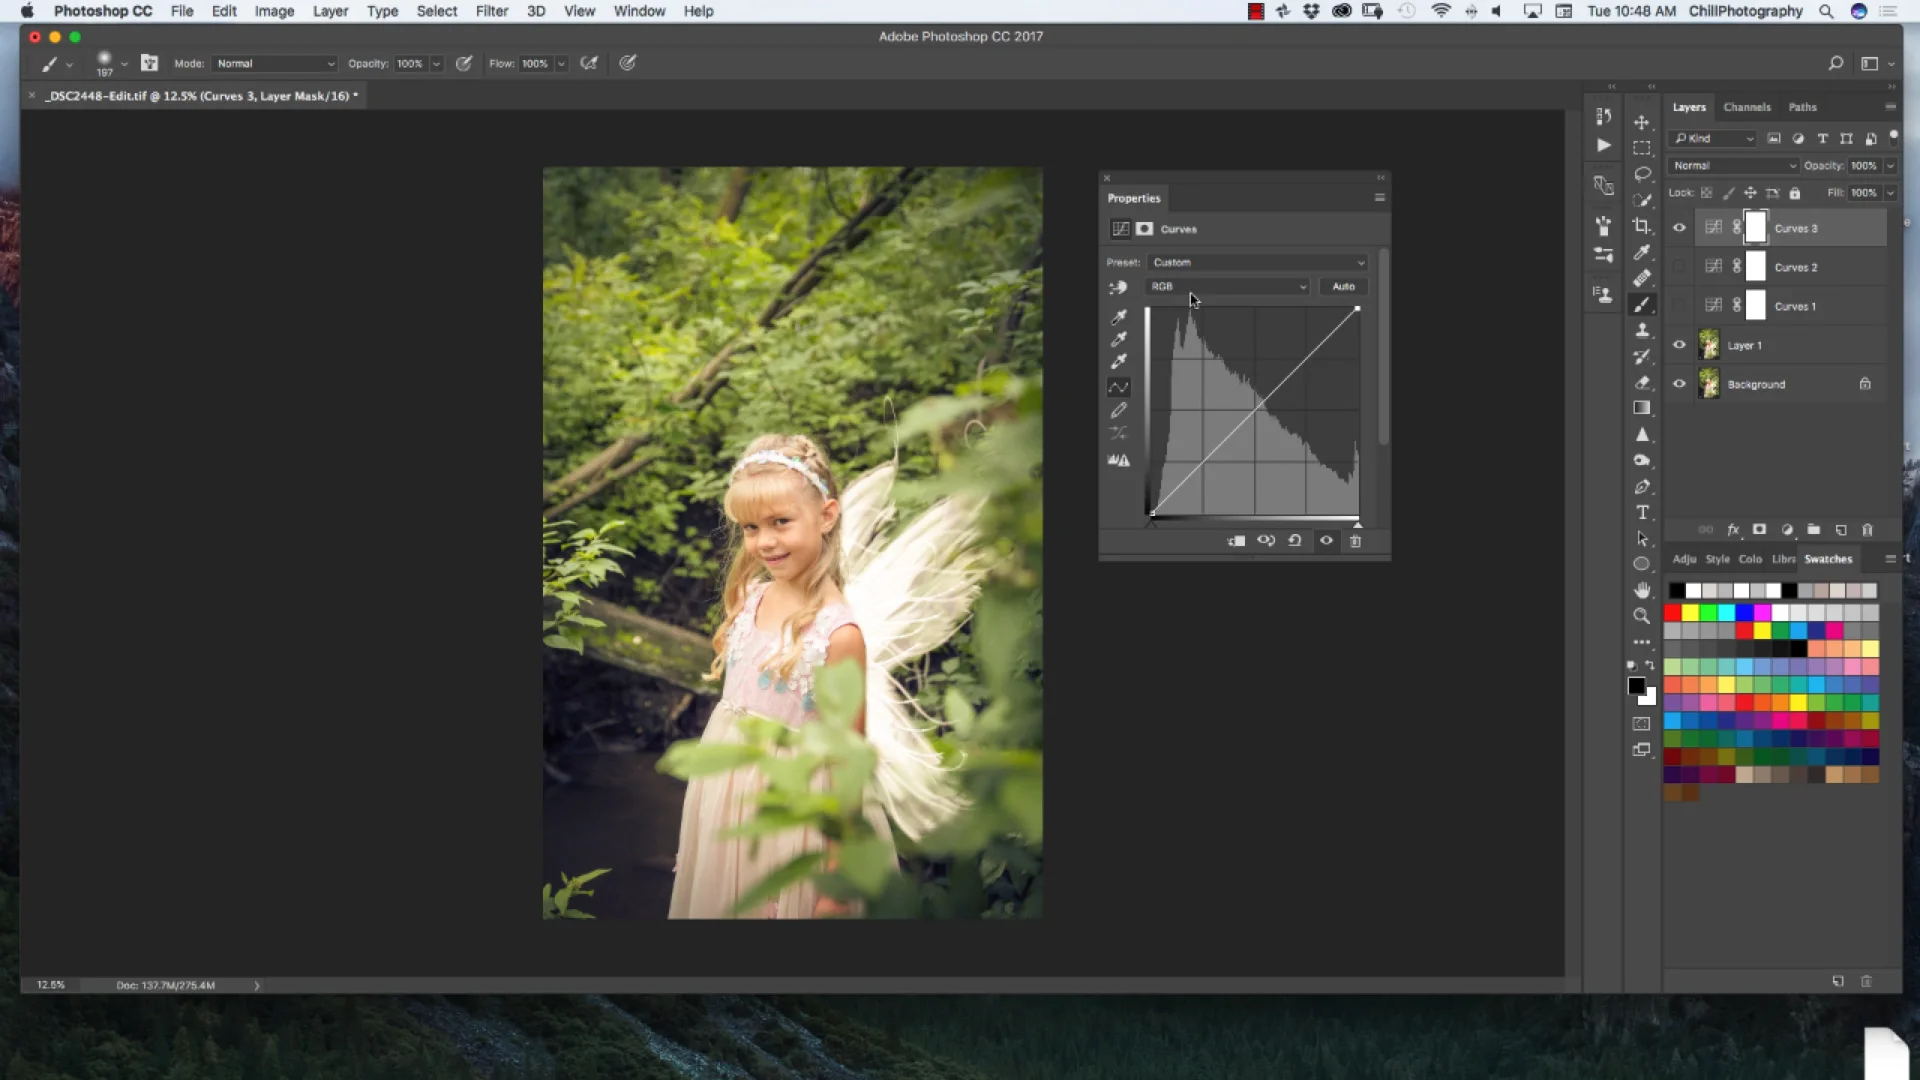Select the Clone Stamp tool
The width and height of the screenshot is (1920, 1080).
point(1643,330)
